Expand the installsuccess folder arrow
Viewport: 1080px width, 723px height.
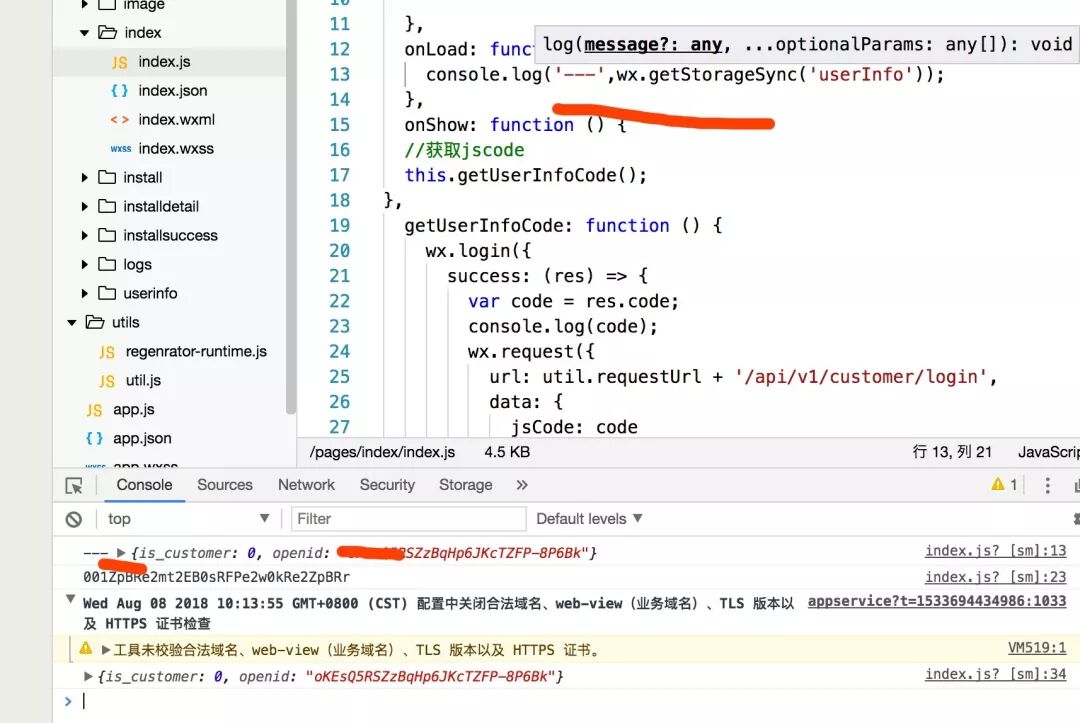tap(84, 235)
